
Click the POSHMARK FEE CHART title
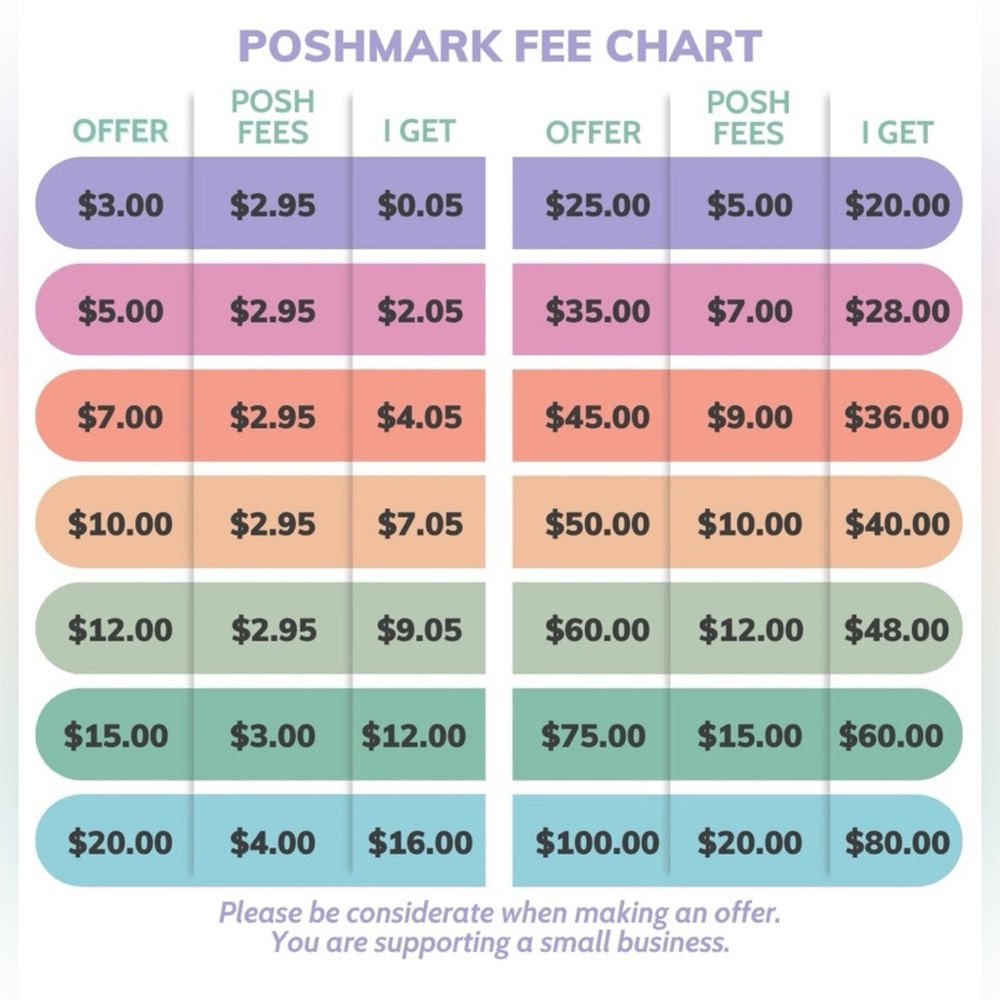[500, 46]
